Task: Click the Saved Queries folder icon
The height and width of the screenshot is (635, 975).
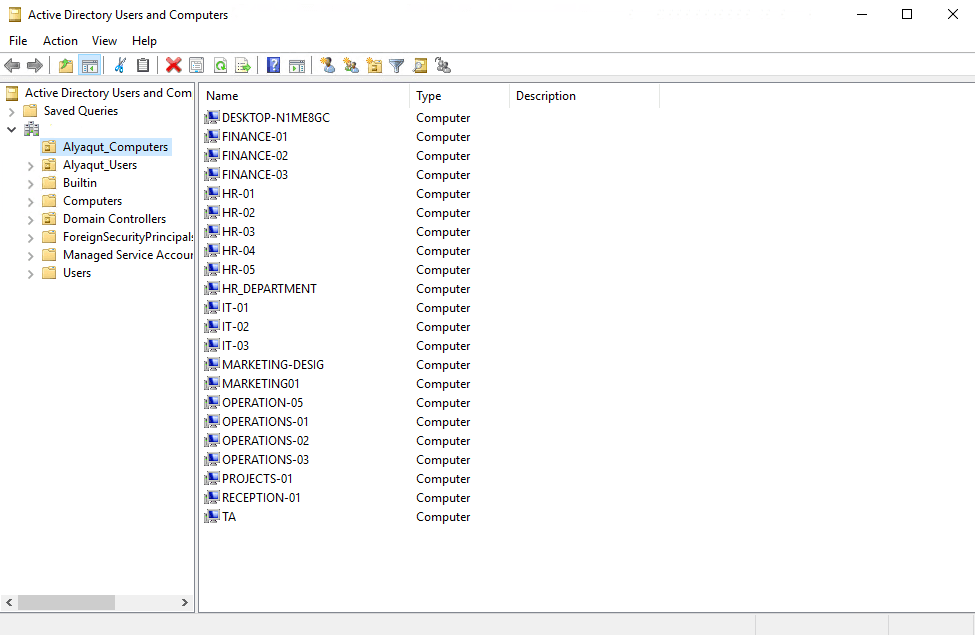Action: pyautogui.click(x=30, y=111)
